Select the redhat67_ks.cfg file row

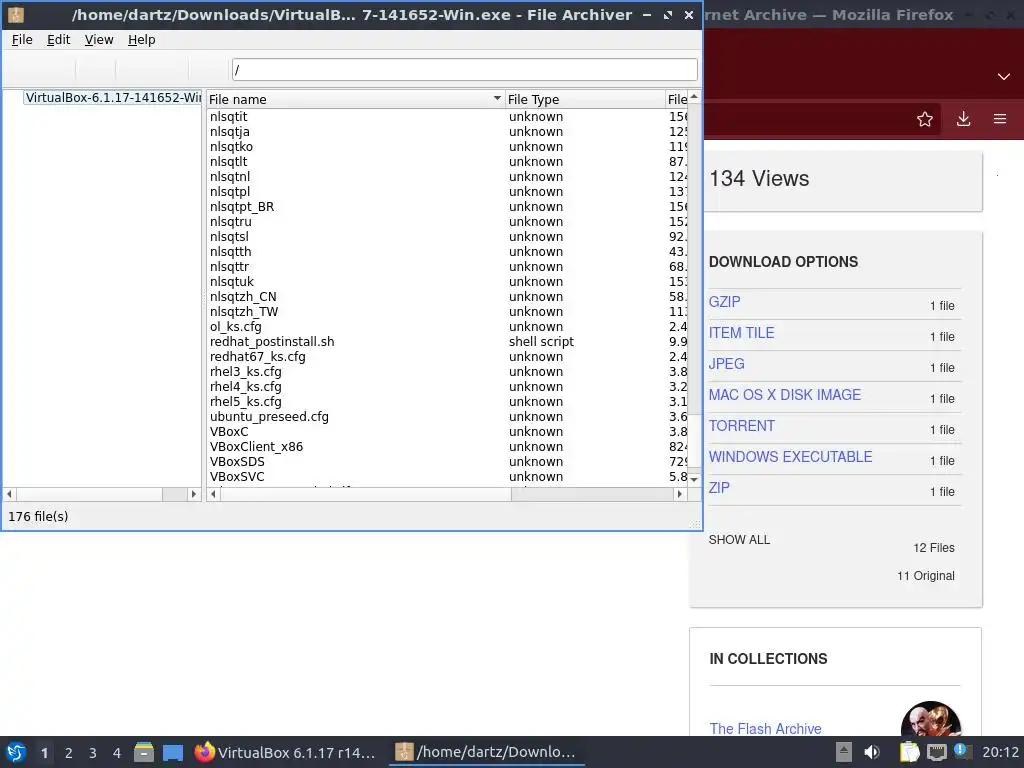pos(447,357)
